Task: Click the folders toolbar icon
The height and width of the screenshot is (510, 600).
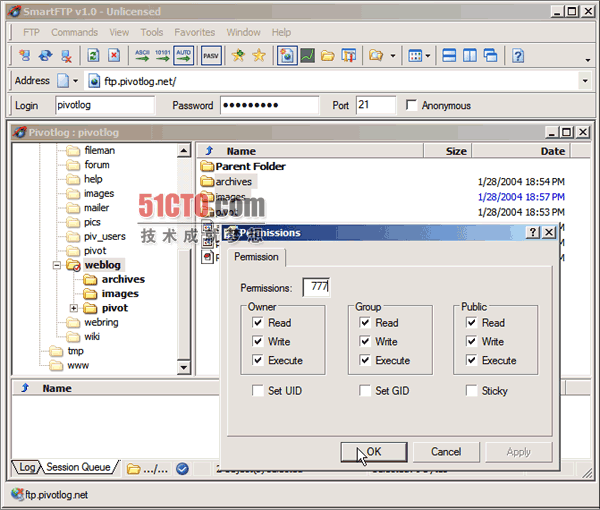Action: 376,56
